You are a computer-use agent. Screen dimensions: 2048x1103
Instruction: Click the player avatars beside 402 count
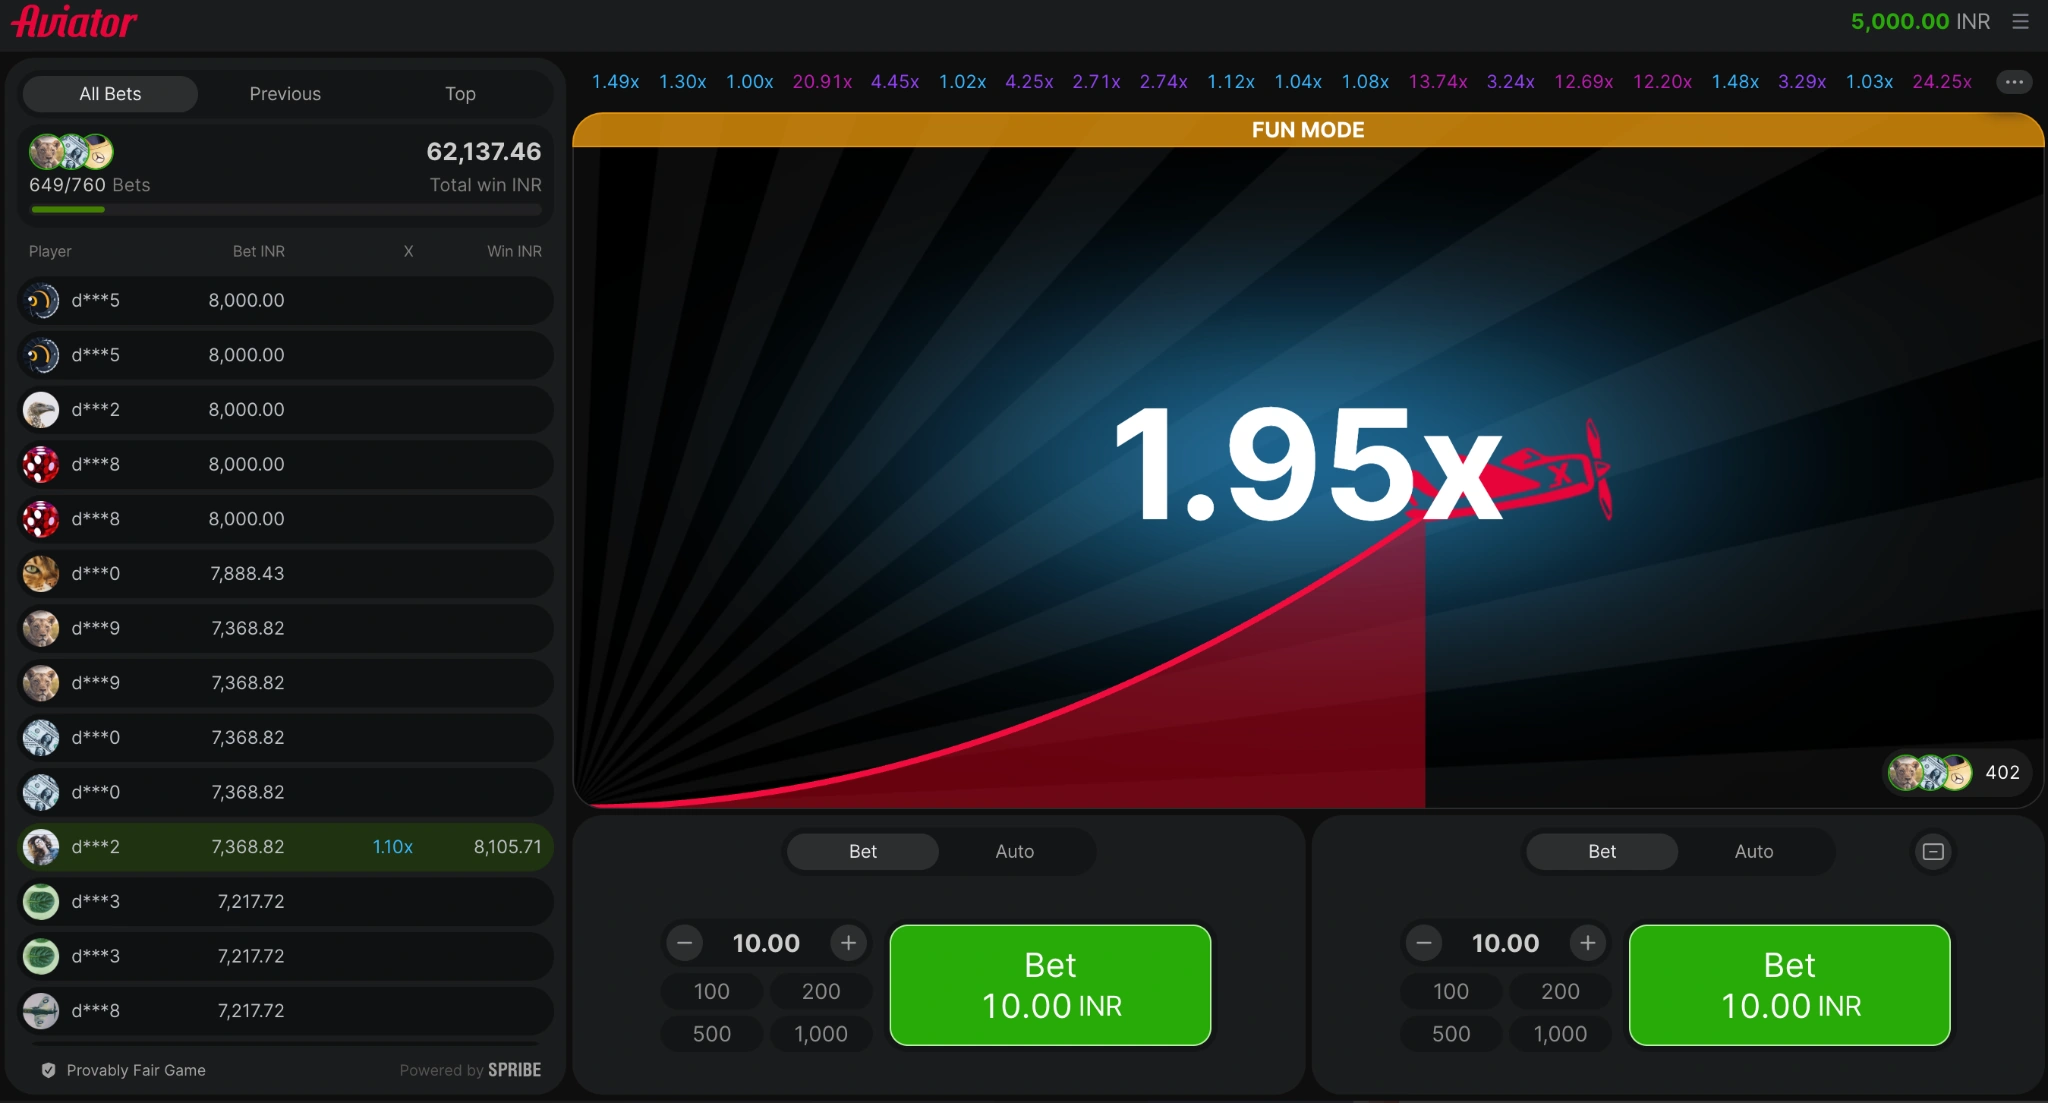[x=1929, y=772]
